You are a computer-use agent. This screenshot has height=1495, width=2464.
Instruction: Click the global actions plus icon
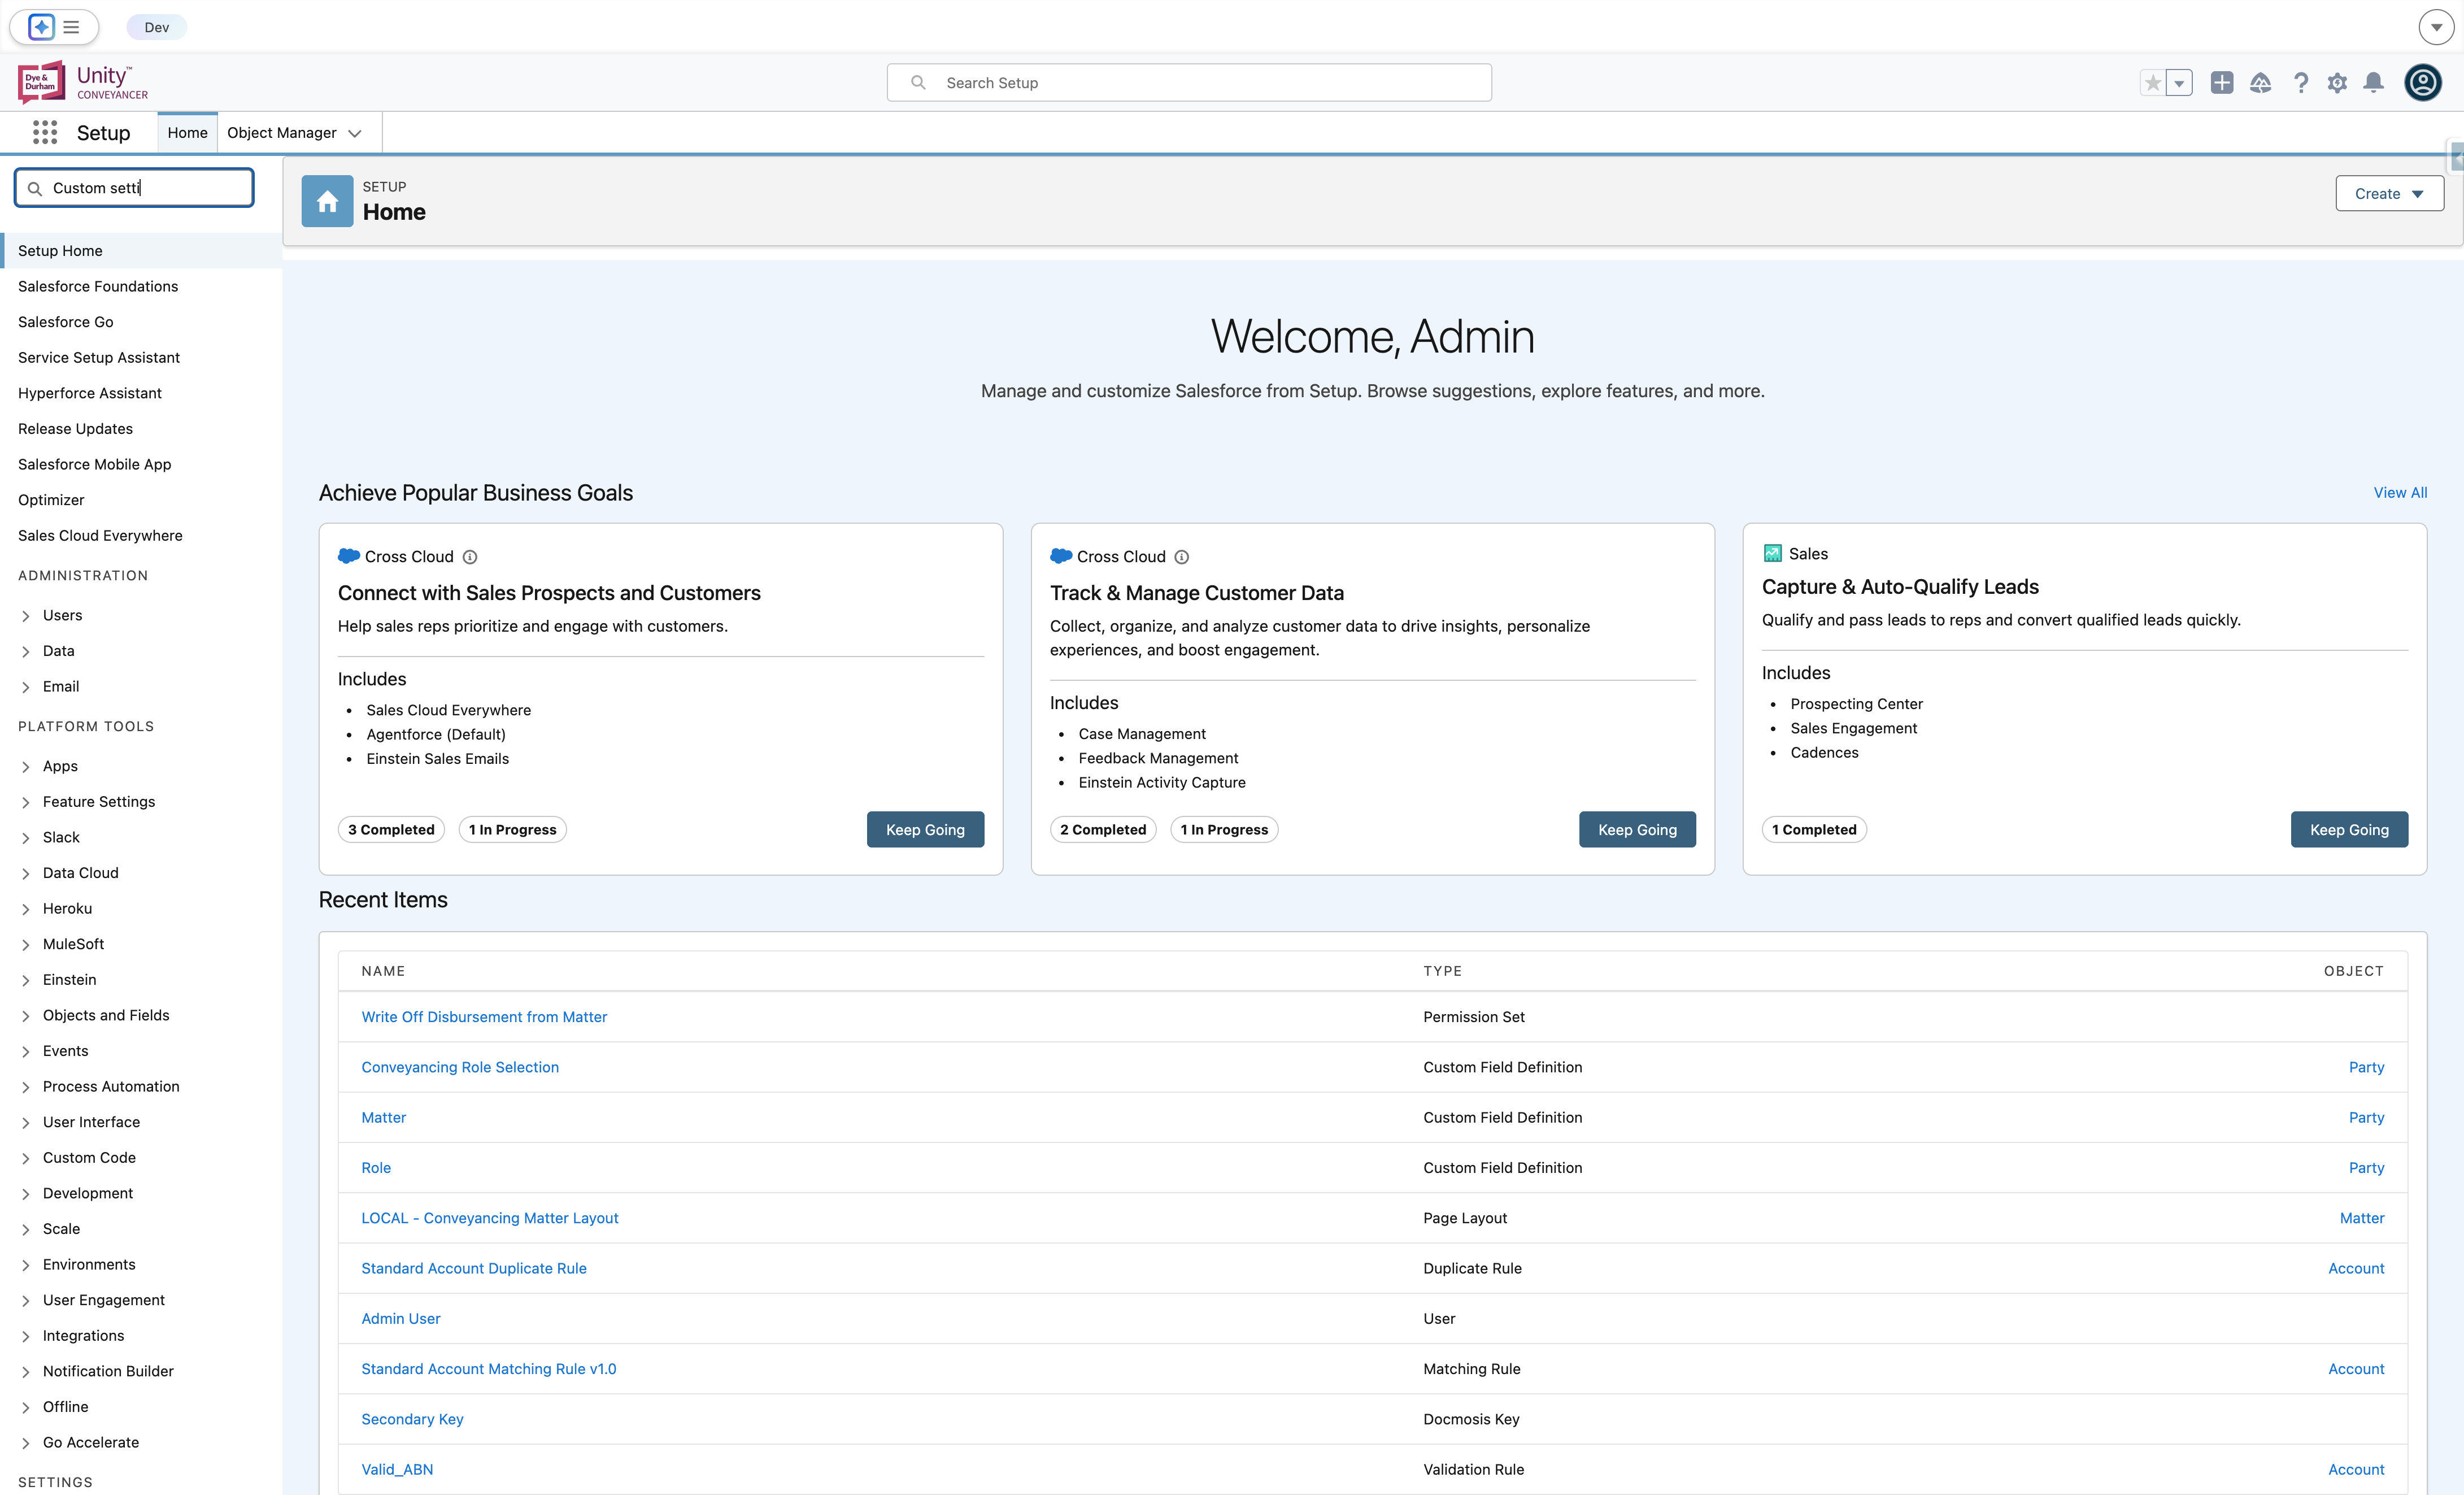coord(2222,83)
